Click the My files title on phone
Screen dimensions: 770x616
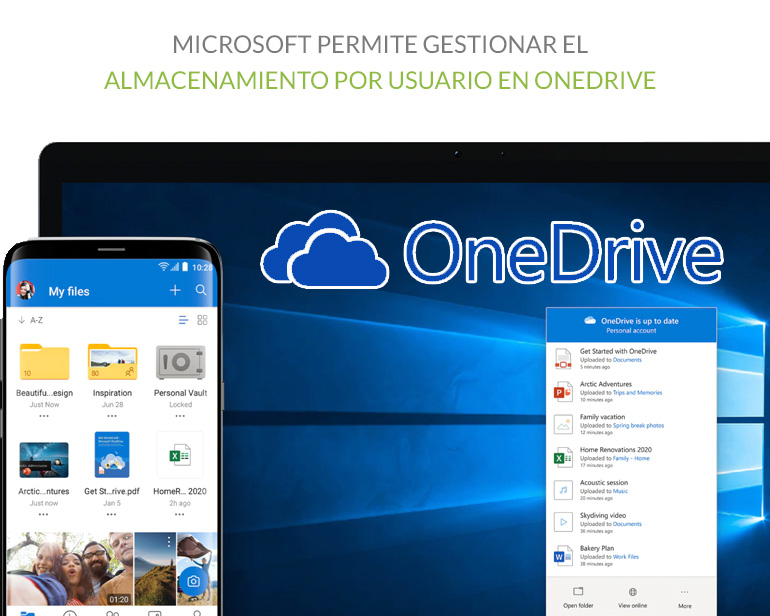tap(69, 291)
